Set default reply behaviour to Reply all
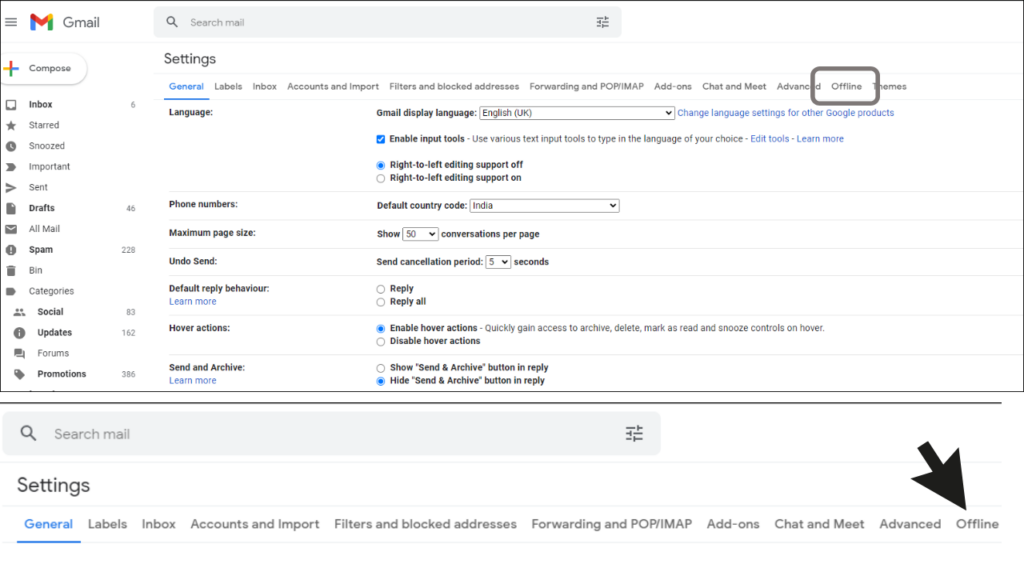 (x=380, y=301)
